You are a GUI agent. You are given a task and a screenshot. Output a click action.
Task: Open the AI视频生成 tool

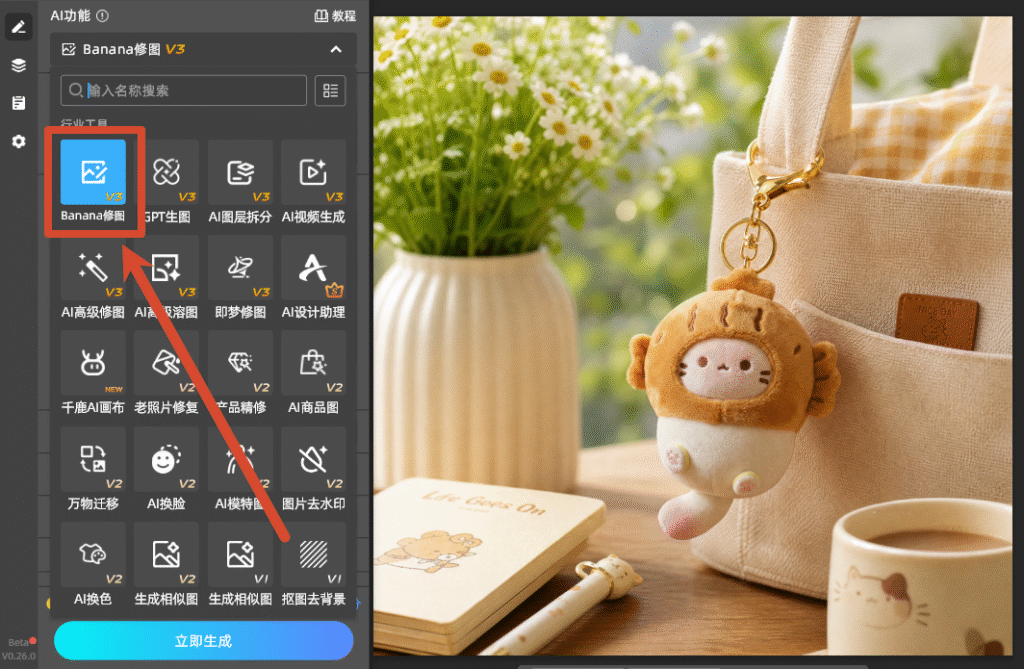(313, 182)
